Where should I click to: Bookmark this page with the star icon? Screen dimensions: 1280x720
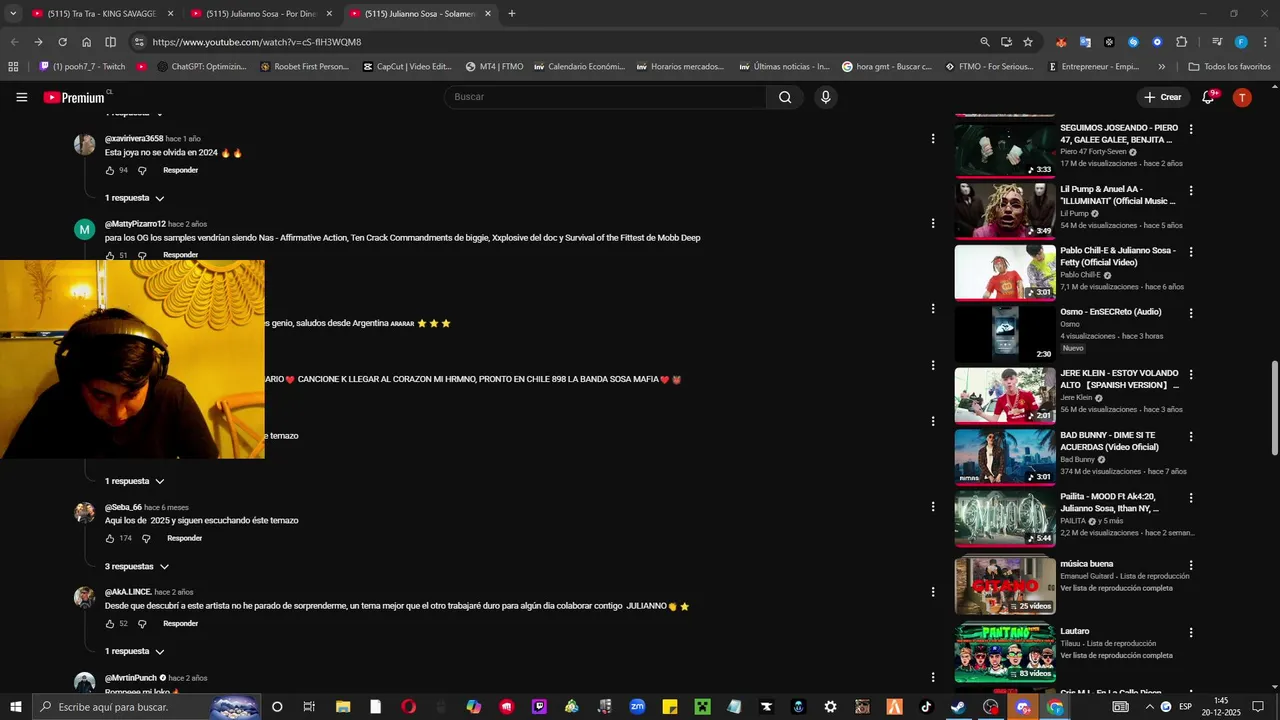pyautogui.click(x=1028, y=42)
